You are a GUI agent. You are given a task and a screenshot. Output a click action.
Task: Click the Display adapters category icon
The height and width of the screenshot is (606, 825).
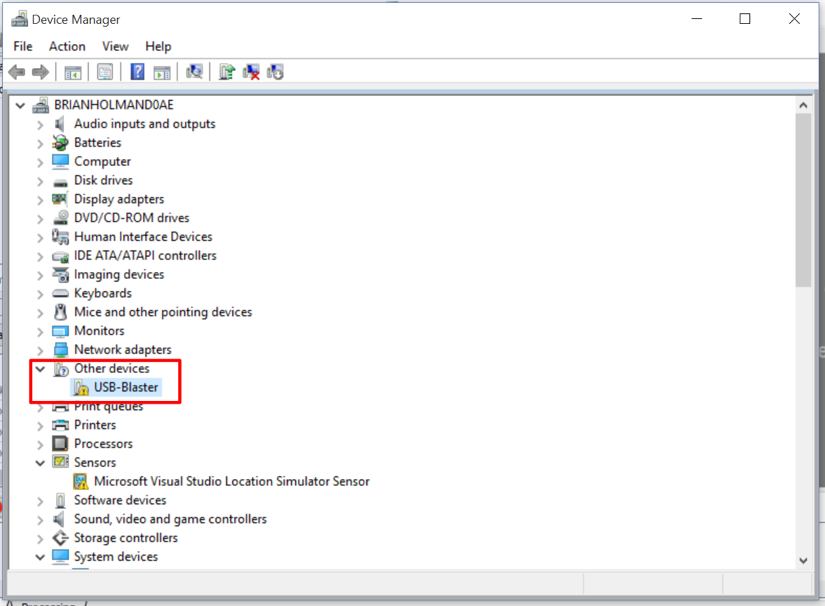(60, 199)
